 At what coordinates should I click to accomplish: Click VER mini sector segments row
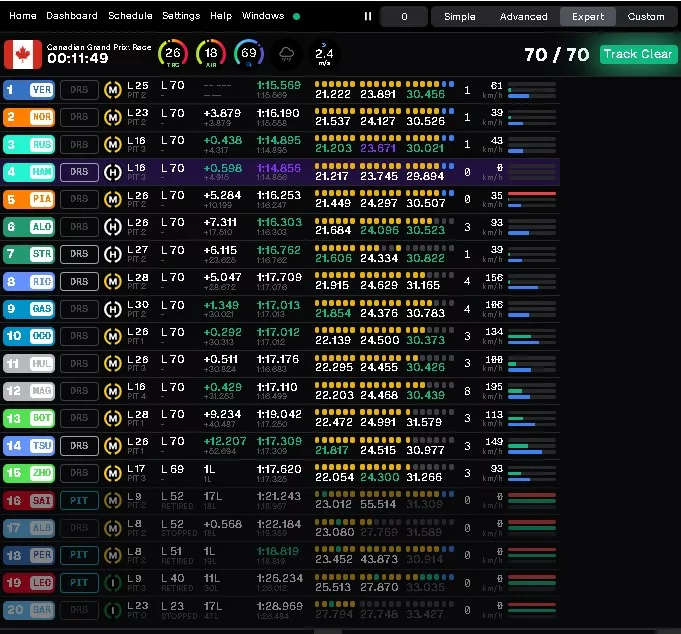384,84
